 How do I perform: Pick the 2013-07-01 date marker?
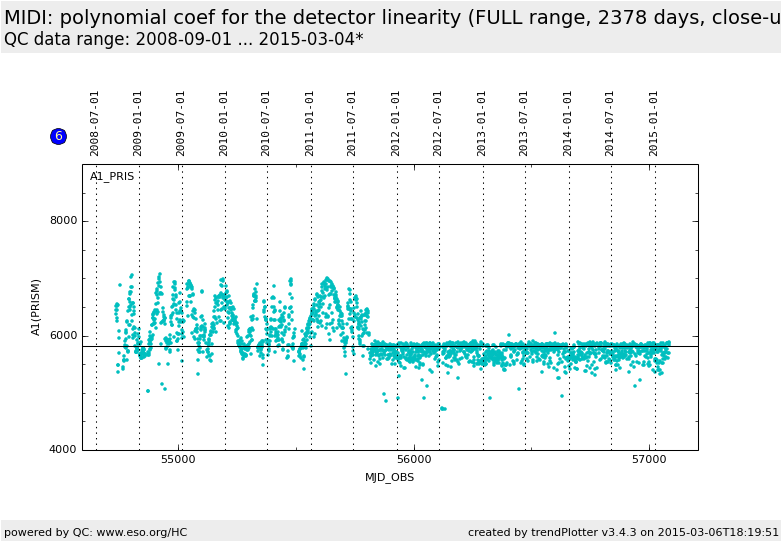coord(524,123)
